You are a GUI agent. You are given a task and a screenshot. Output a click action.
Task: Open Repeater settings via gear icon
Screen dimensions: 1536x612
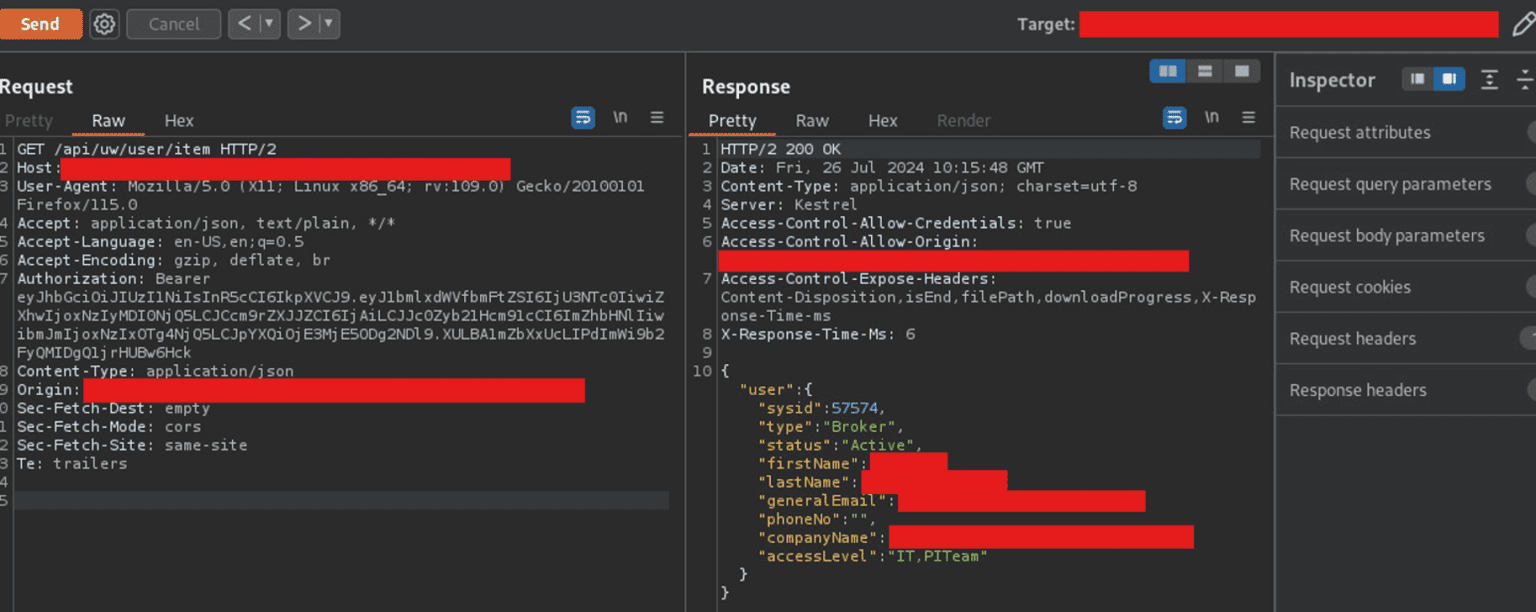[103, 24]
